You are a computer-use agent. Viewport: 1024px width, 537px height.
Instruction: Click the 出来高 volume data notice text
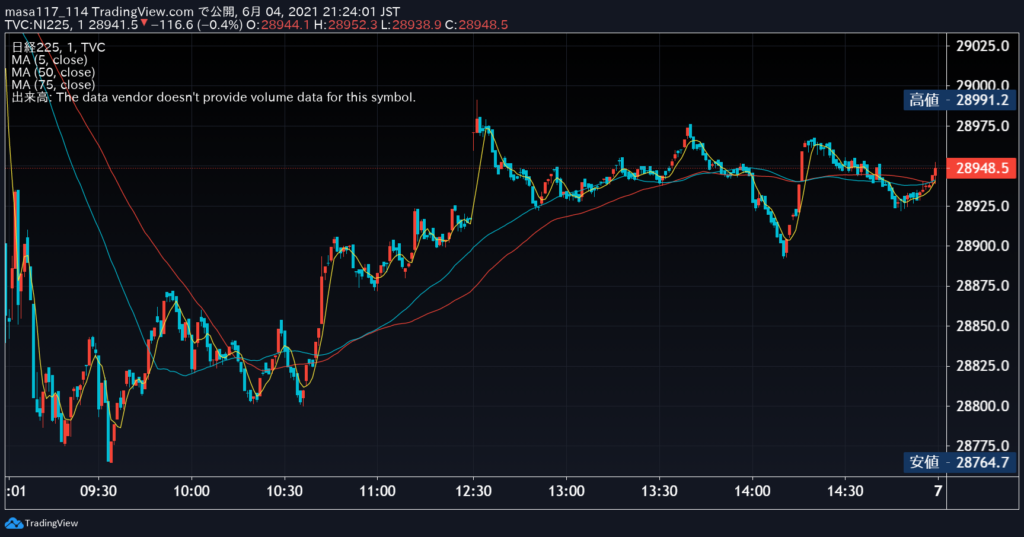coord(214,97)
